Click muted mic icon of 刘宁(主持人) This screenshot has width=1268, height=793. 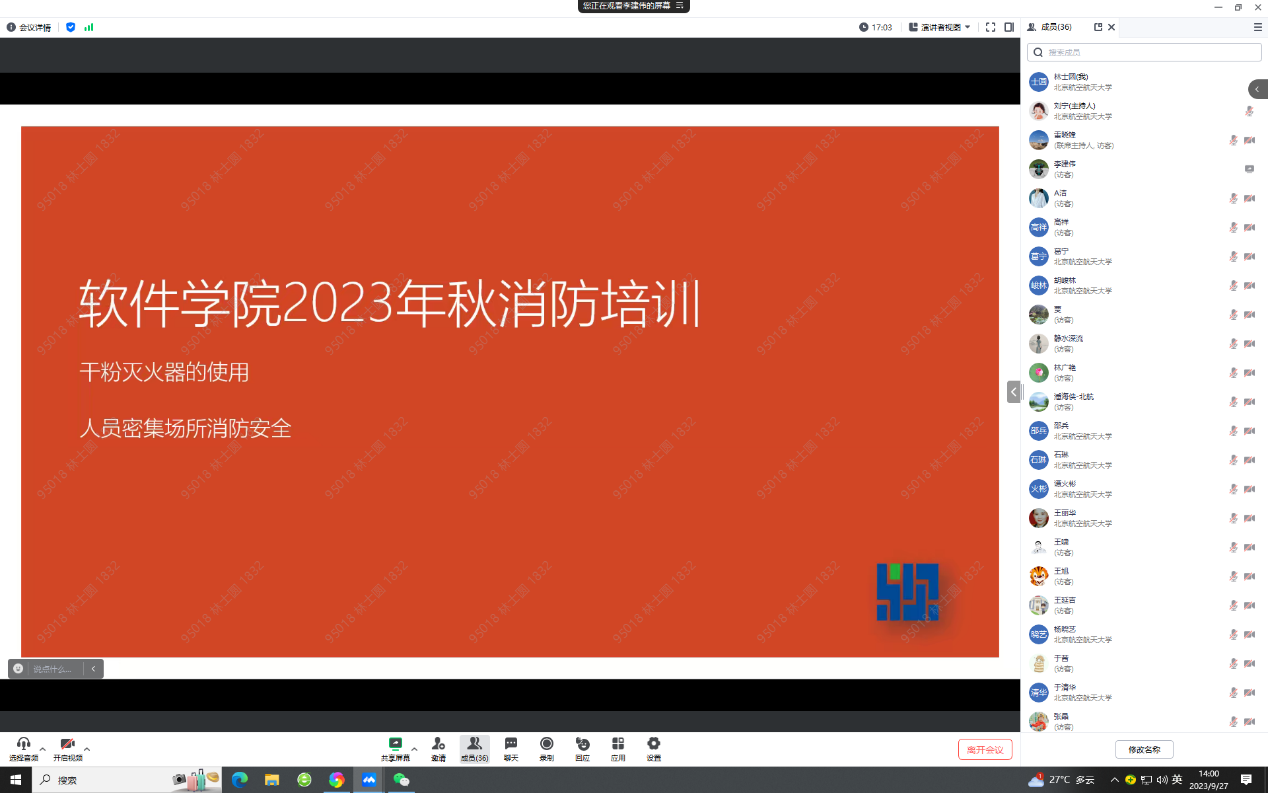(1249, 111)
